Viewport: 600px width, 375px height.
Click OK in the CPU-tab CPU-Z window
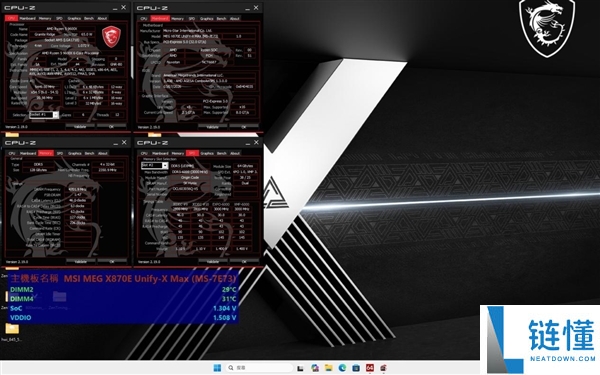pyautogui.click(x=111, y=127)
